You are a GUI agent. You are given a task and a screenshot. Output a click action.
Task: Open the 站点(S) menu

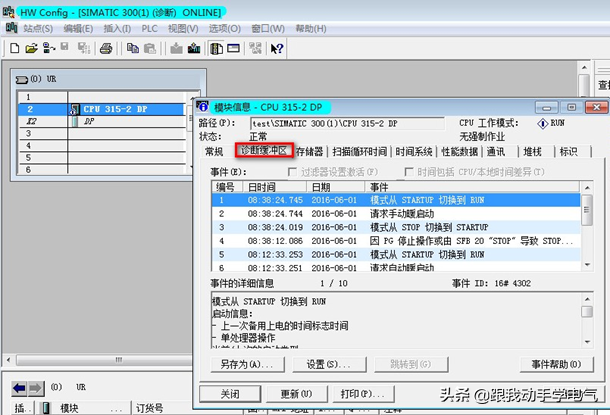click(x=38, y=28)
